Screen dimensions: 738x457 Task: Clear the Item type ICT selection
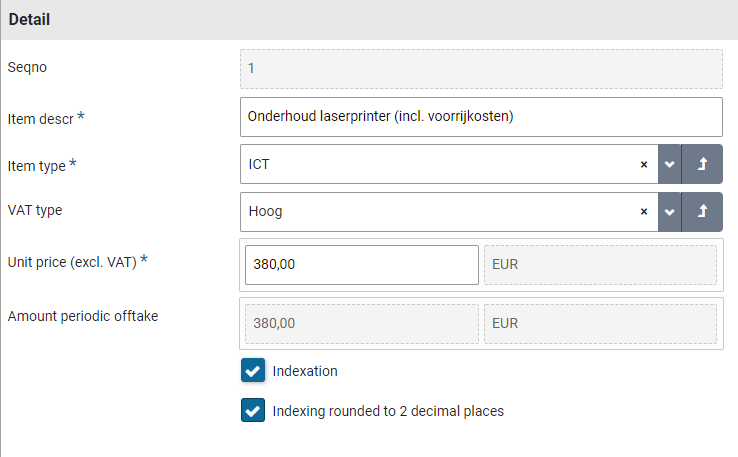[x=644, y=164]
